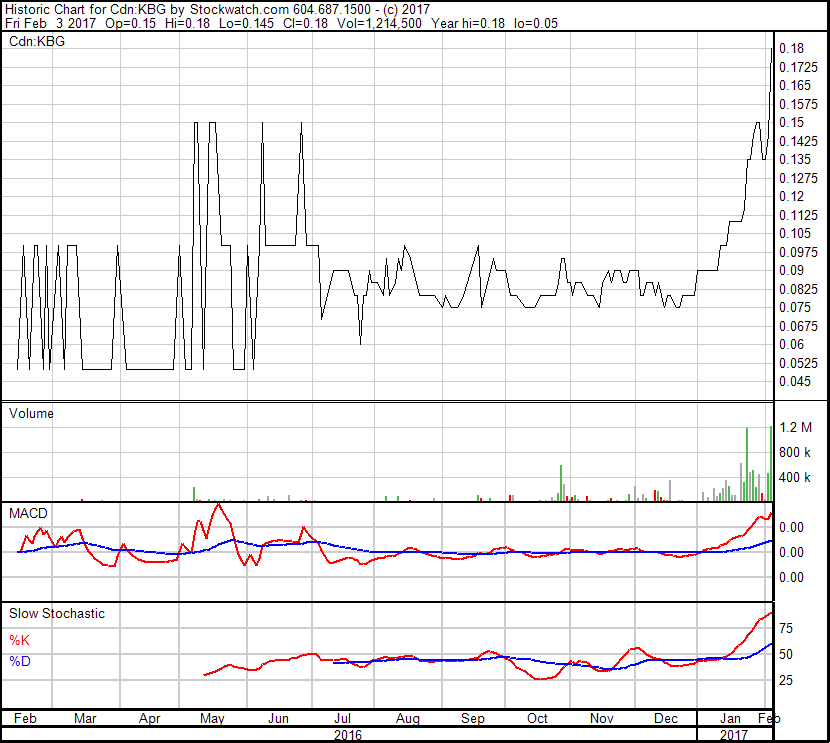Click the '2016' year label
Image resolution: width=830 pixels, height=743 pixels.
[x=348, y=735]
